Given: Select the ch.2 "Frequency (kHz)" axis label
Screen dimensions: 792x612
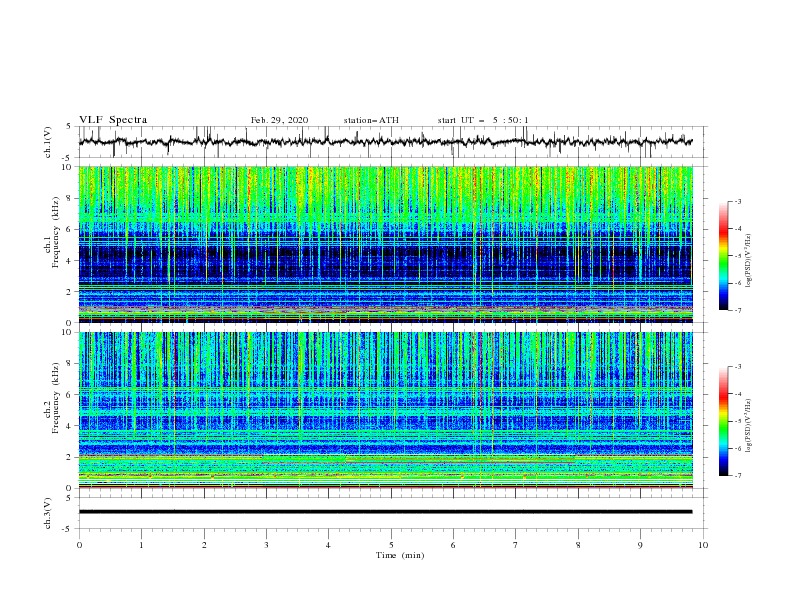Looking at the screenshot, I should tap(55, 397).
